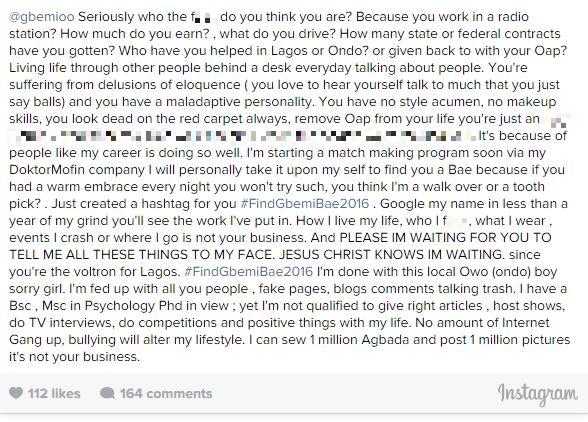Viewport: 588px width, 422px height.
Task: Click the words match making program
Action: 341,153
